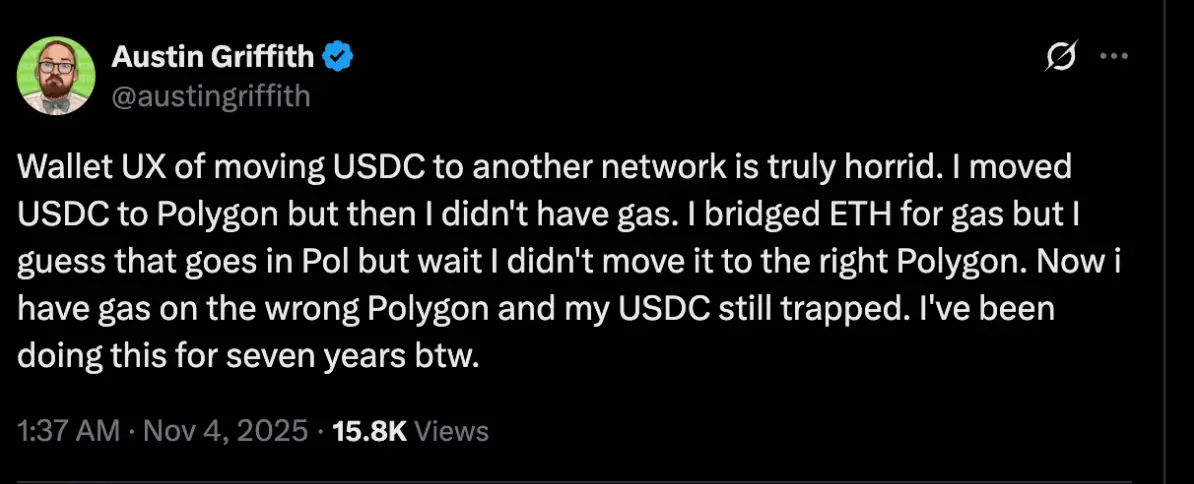Click the blue verified badge
Image resolution: width=1194 pixels, height=484 pixels.
click(340, 59)
